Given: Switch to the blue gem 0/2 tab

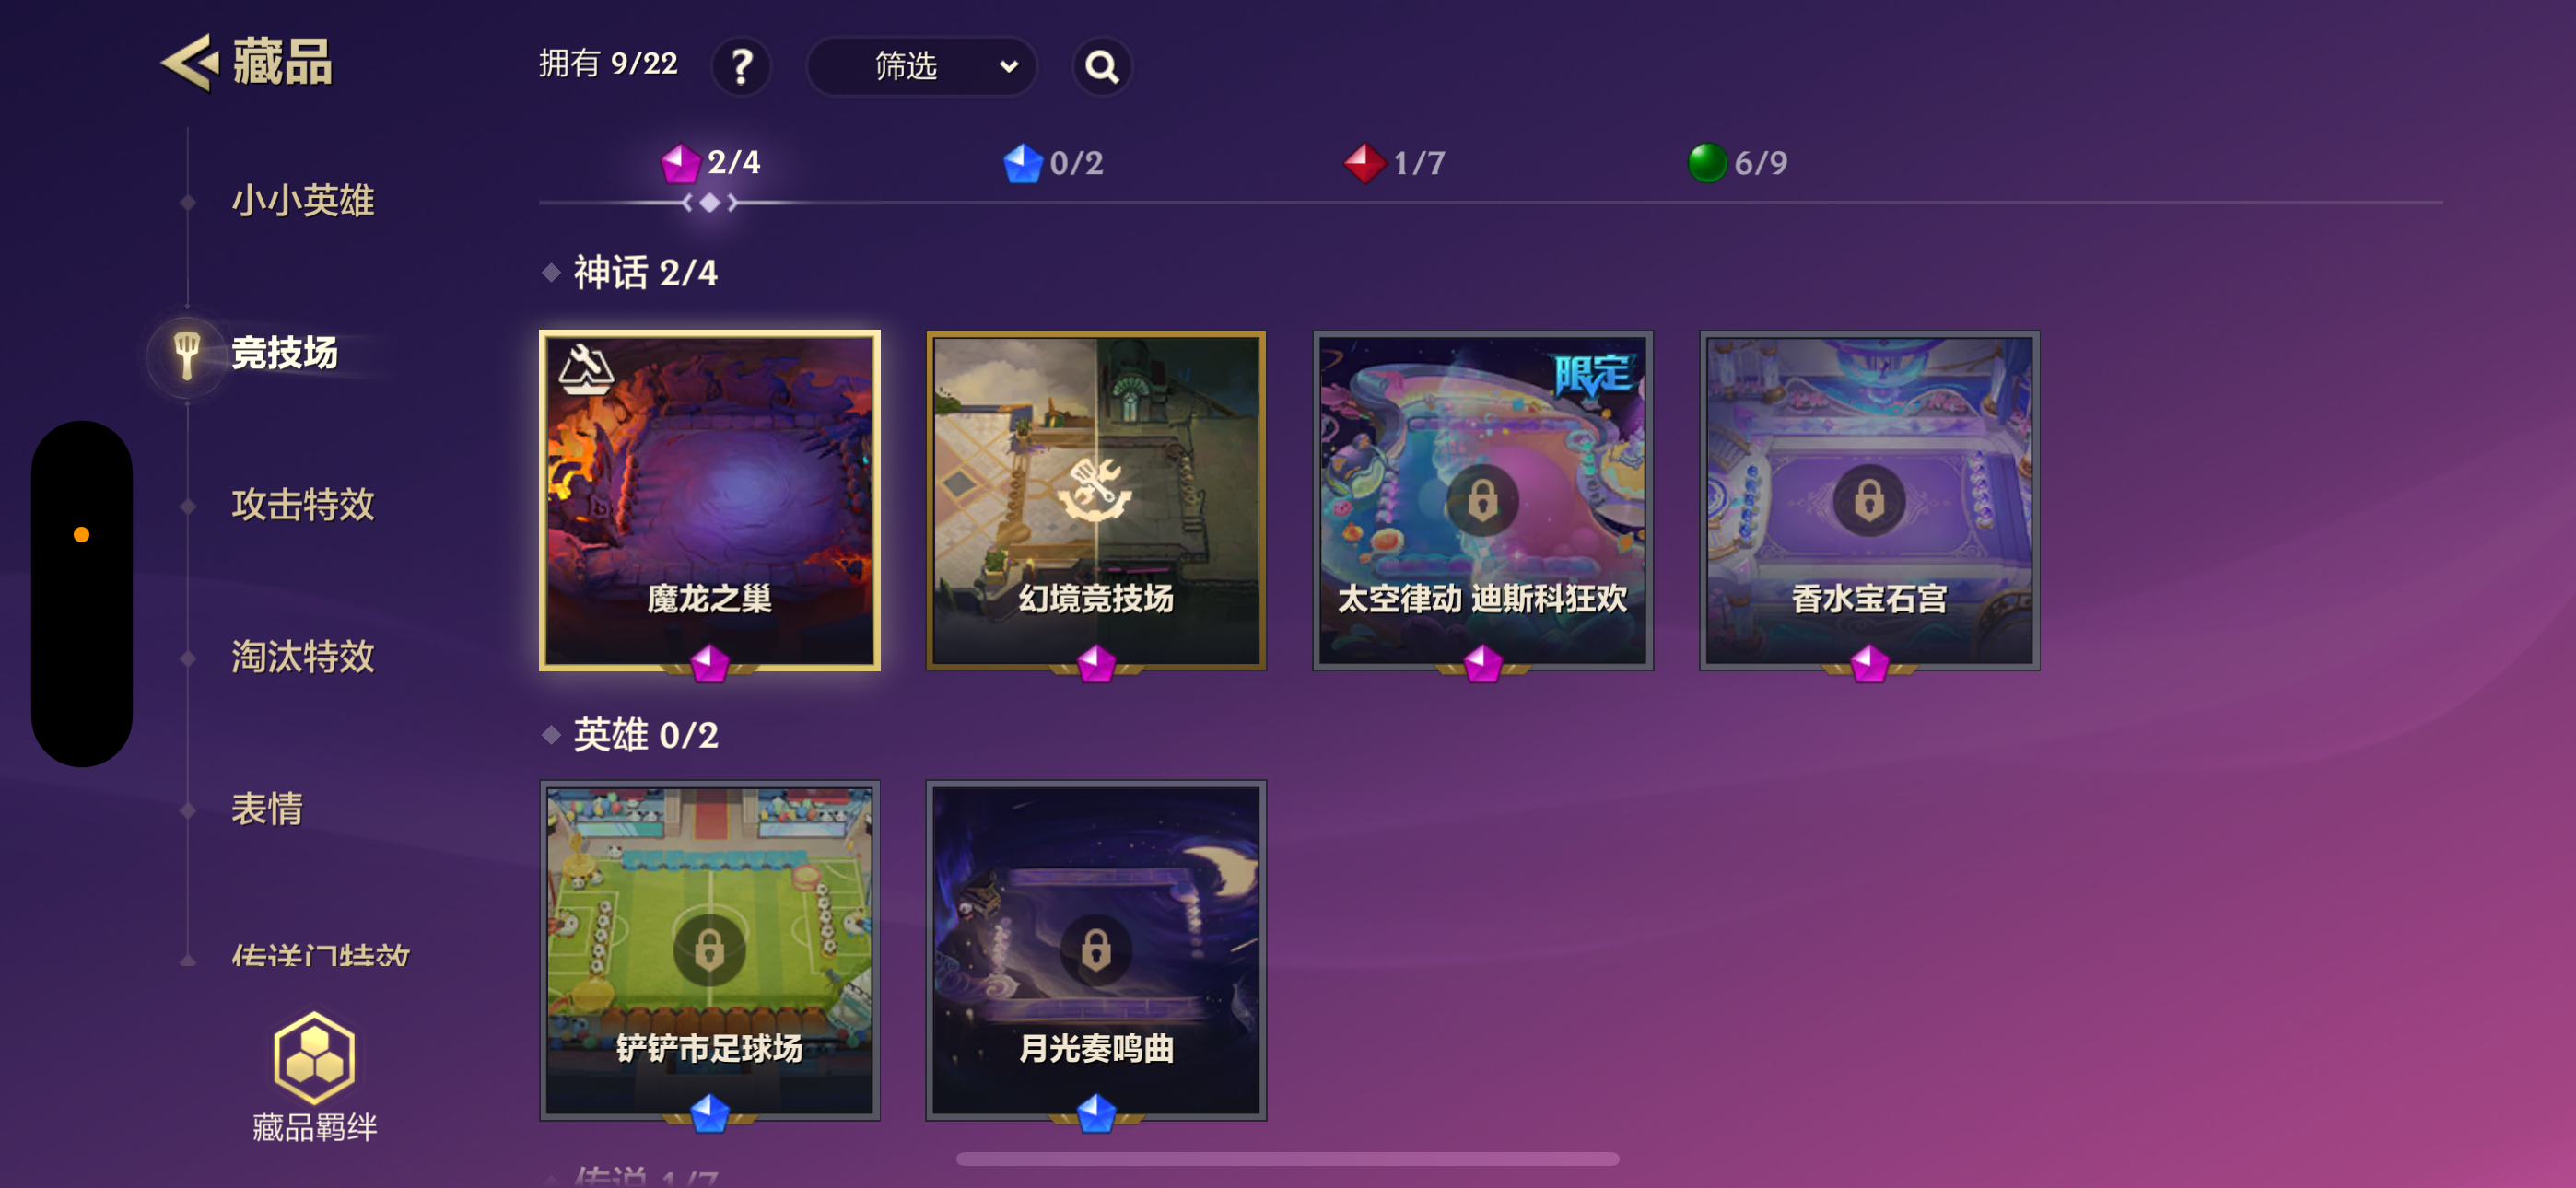Looking at the screenshot, I should click(x=1053, y=163).
